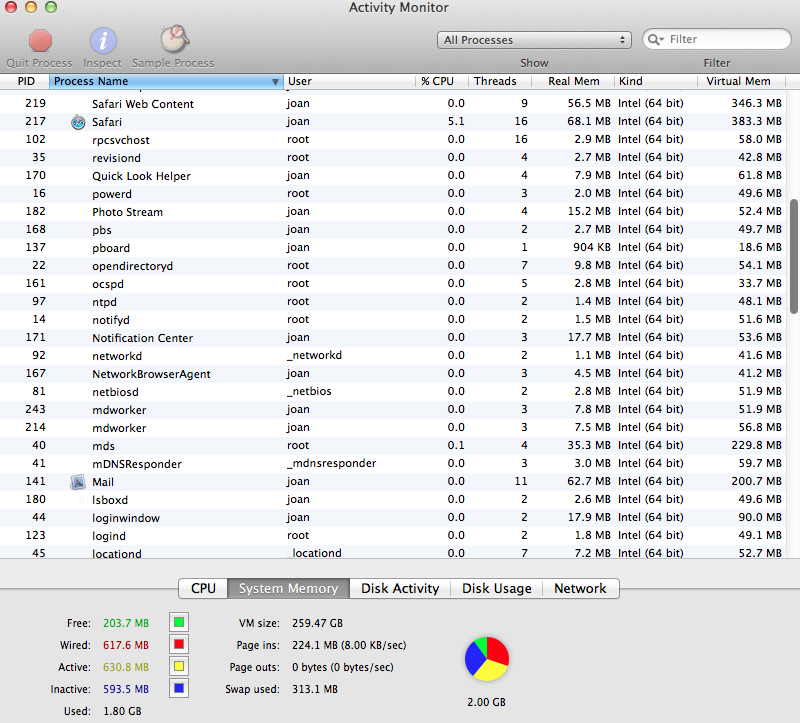Click Safari's 383.3 MB virtual memory cell

click(x=756, y=121)
